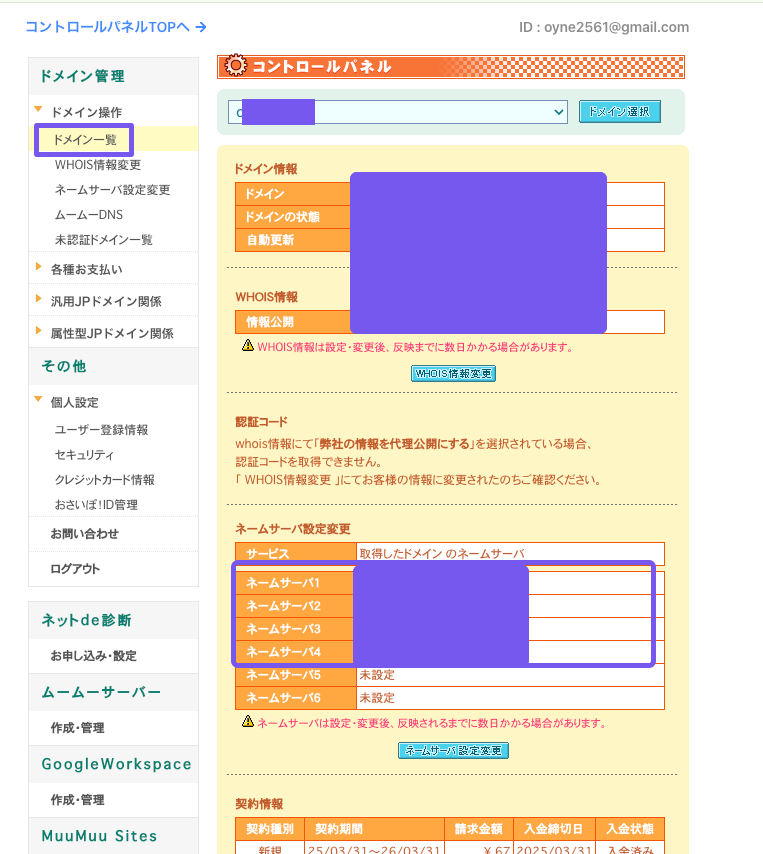Open クレジットカード情報 page
Image resolution: width=763 pixels, height=854 pixels.
pyautogui.click(x=105, y=480)
